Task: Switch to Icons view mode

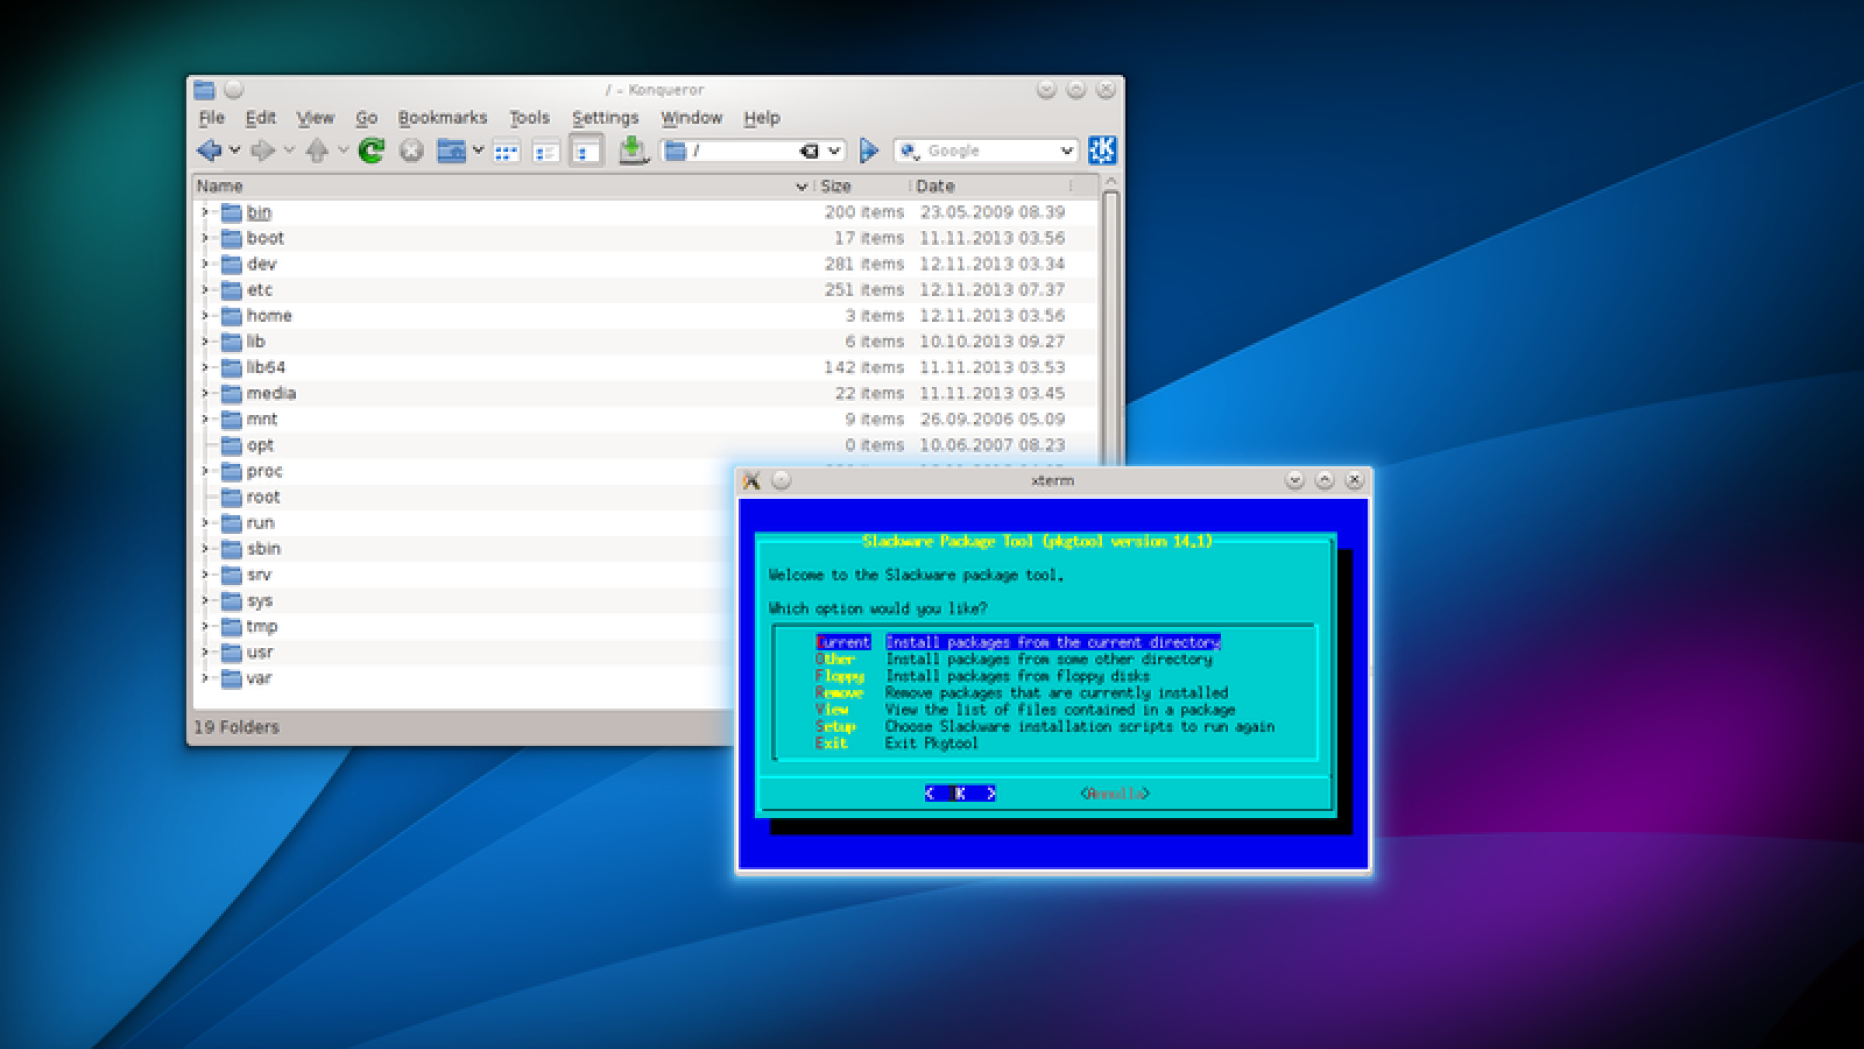Action: coord(506,152)
